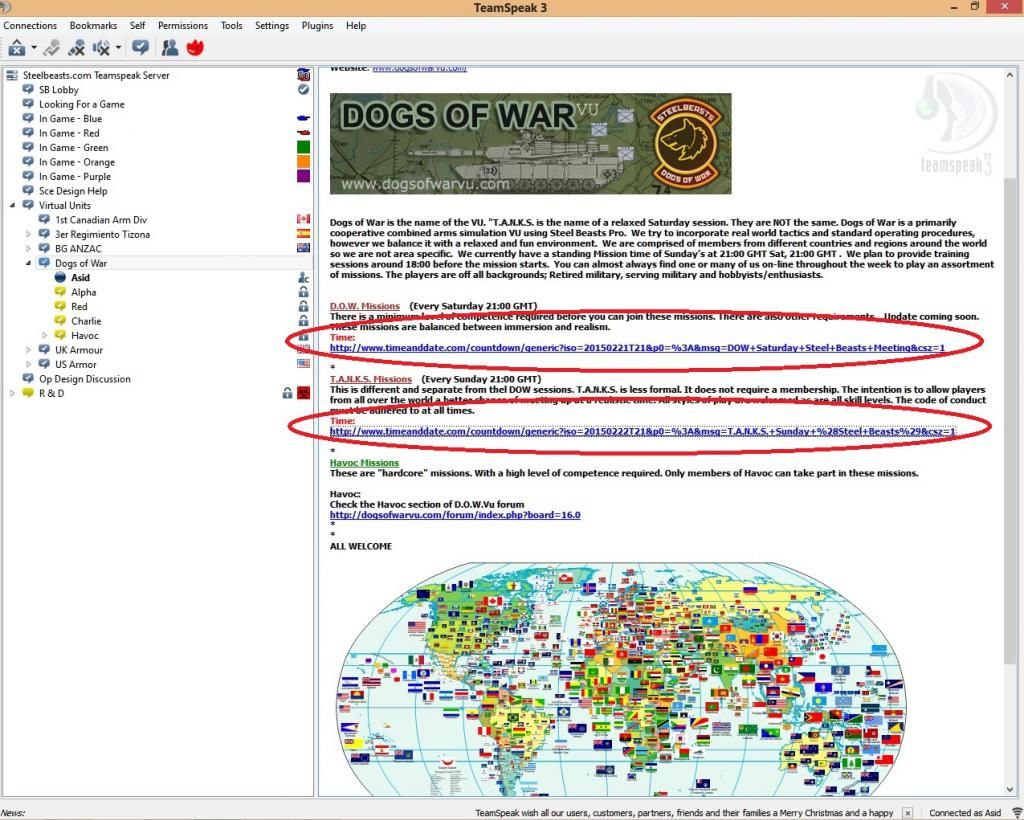
Task: Toggle the speaker mute button in the toolbar
Action: pos(101,47)
